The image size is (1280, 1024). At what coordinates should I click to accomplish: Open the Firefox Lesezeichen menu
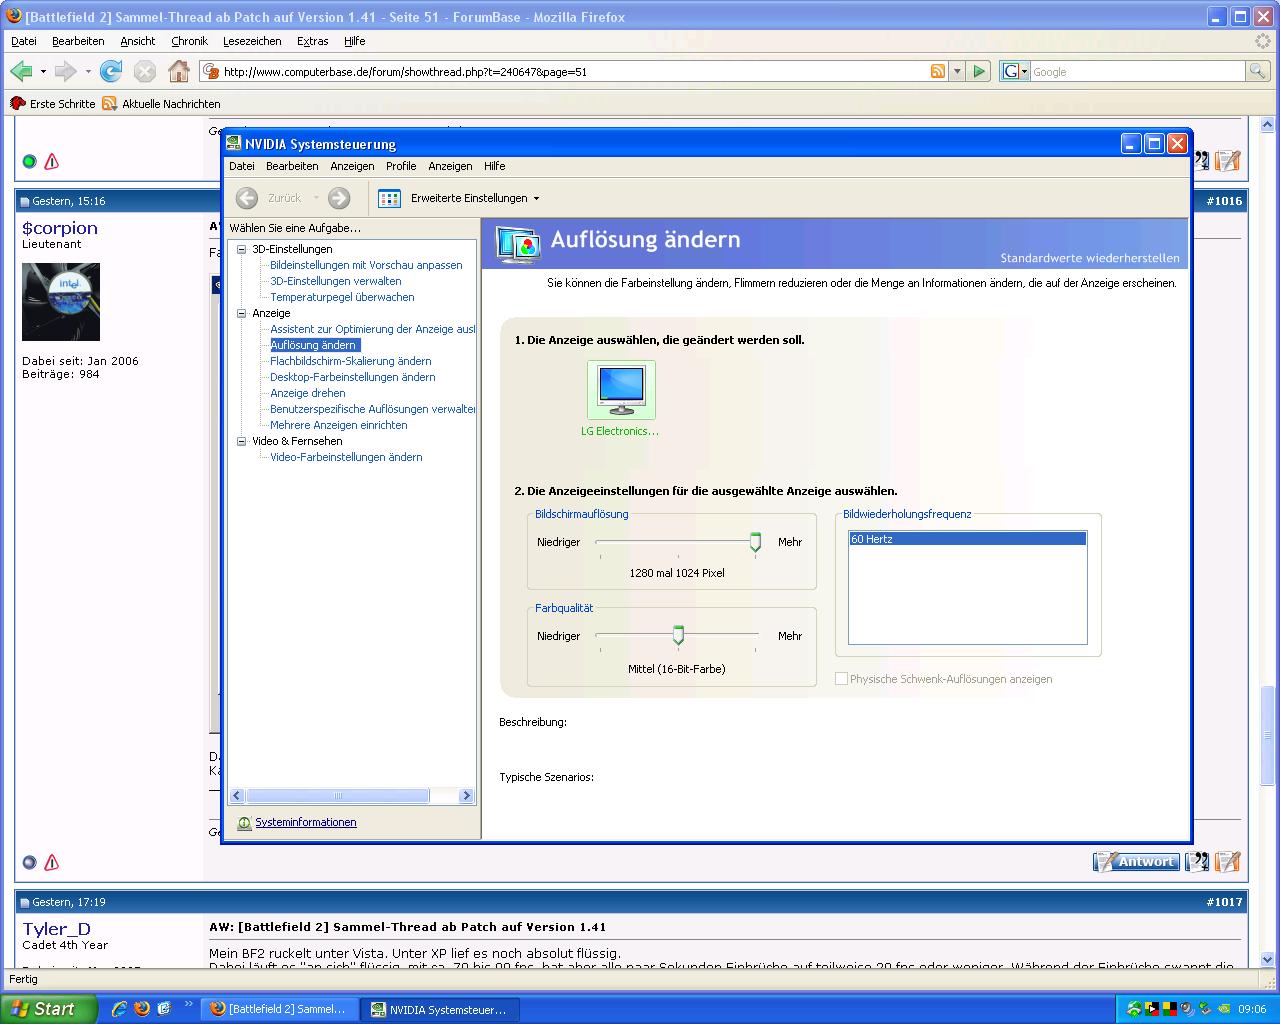(252, 41)
